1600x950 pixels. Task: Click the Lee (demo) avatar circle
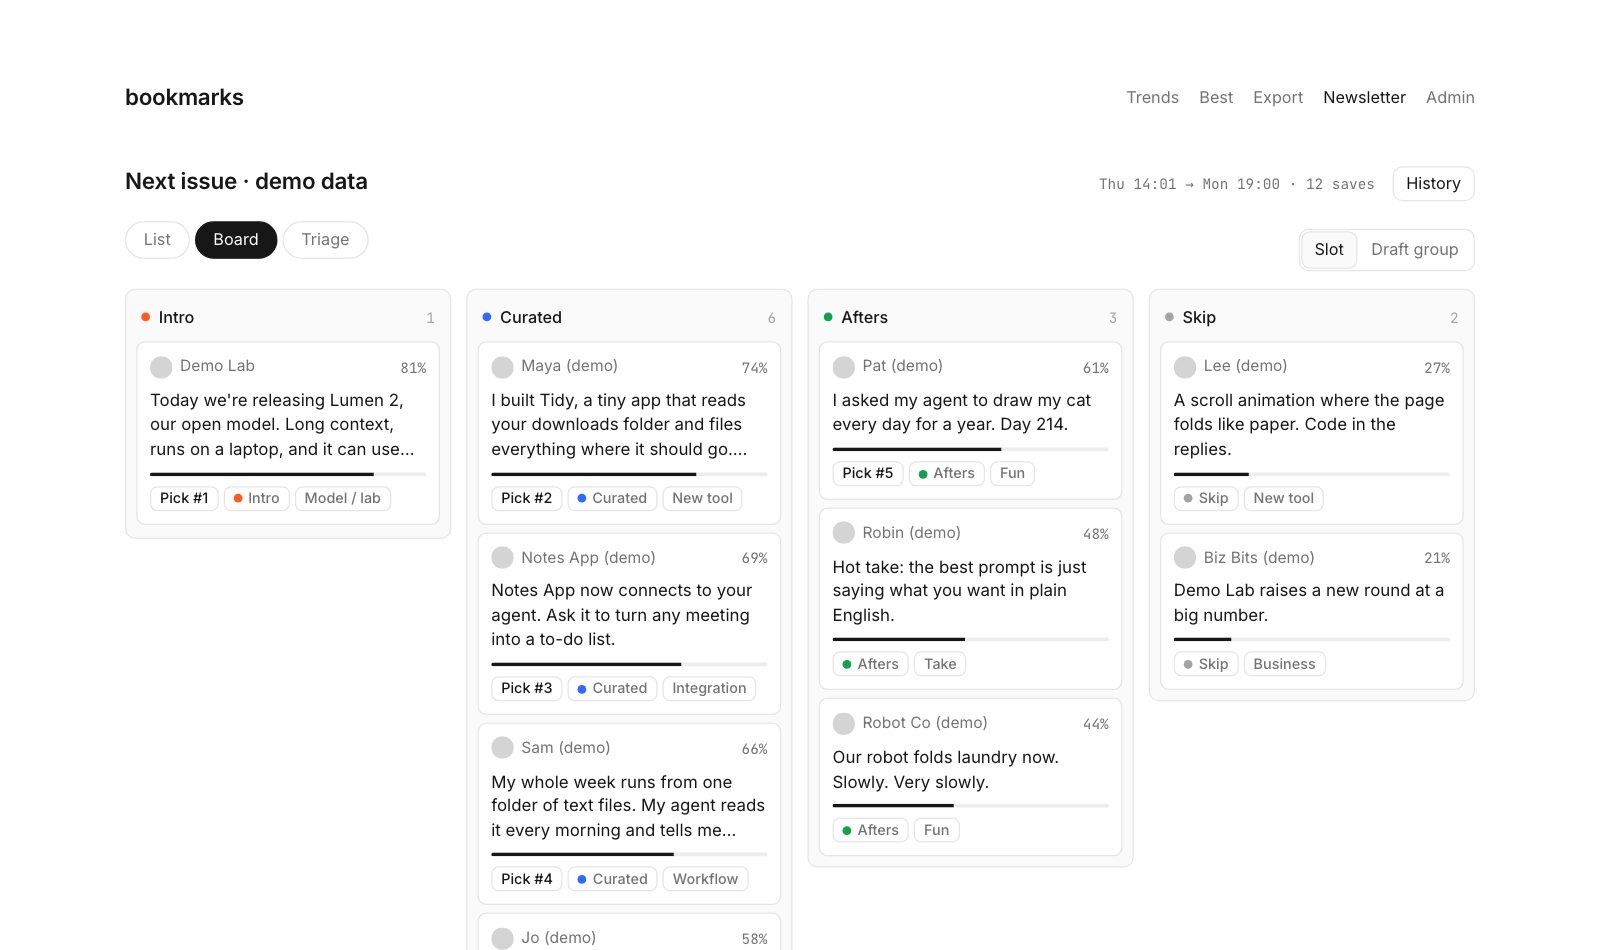(1185, 367)
